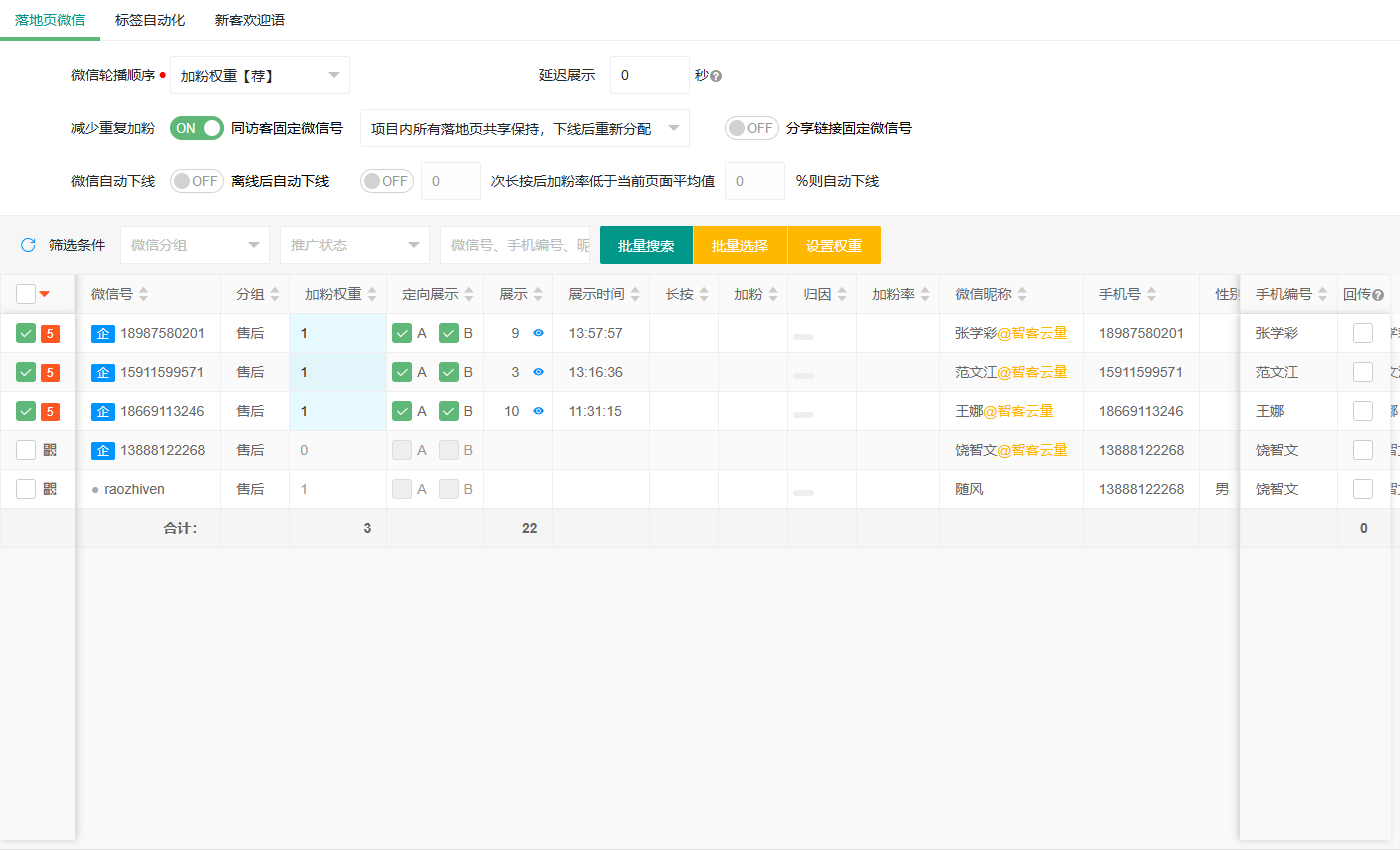Open the 微信分组 filter dropdown
Viewport: 1400px width, 850px height.
(x=195, y=245)
